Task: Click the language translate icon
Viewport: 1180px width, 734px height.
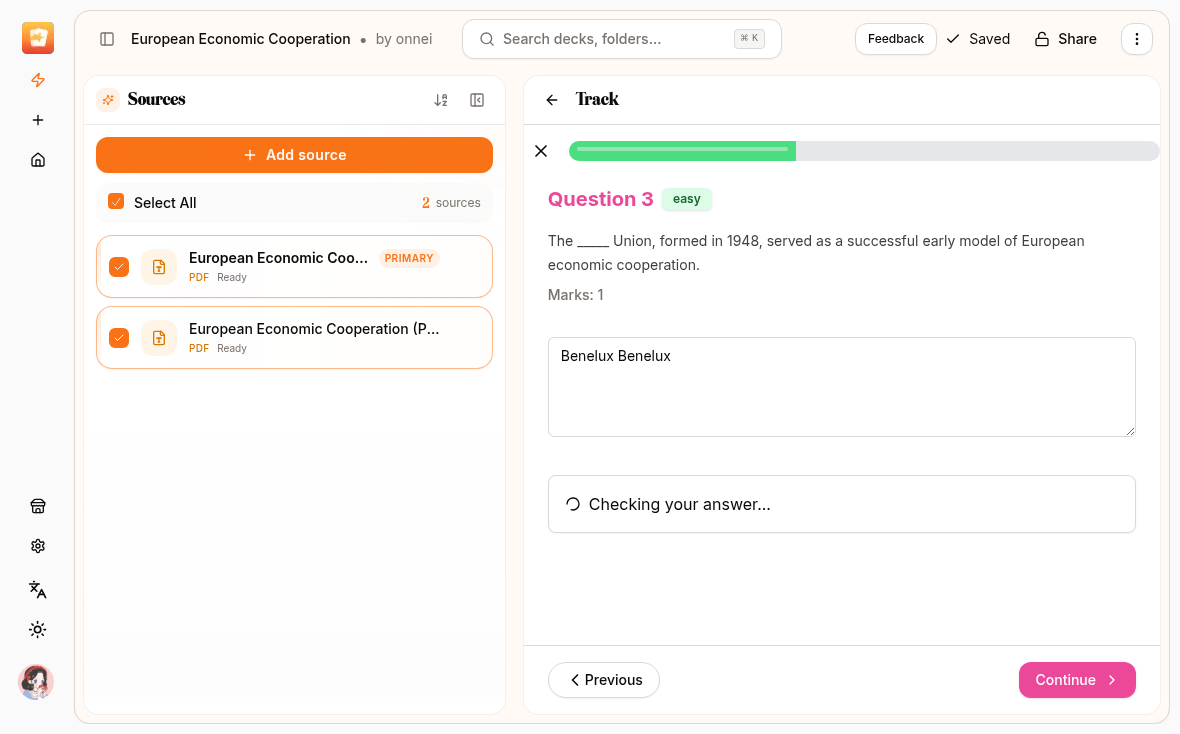Action: (x=38, y=589)
